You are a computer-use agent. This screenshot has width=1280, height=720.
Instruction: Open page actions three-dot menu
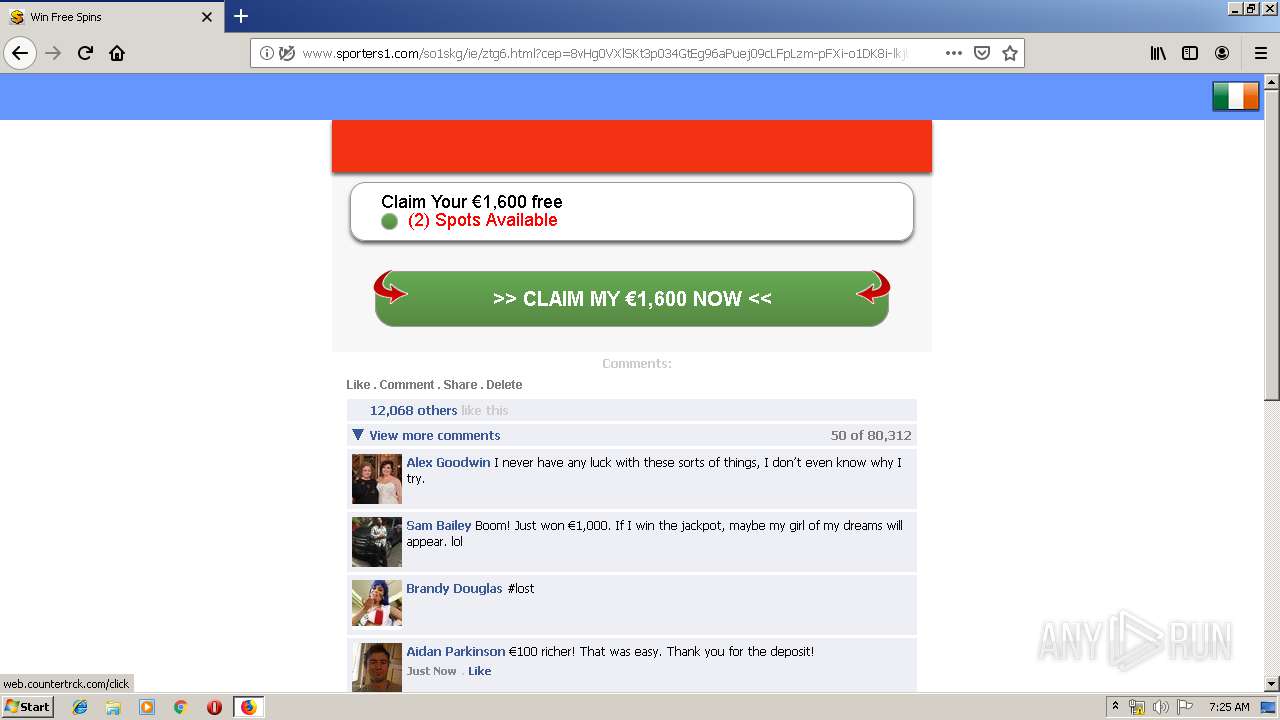click(954, 53)
